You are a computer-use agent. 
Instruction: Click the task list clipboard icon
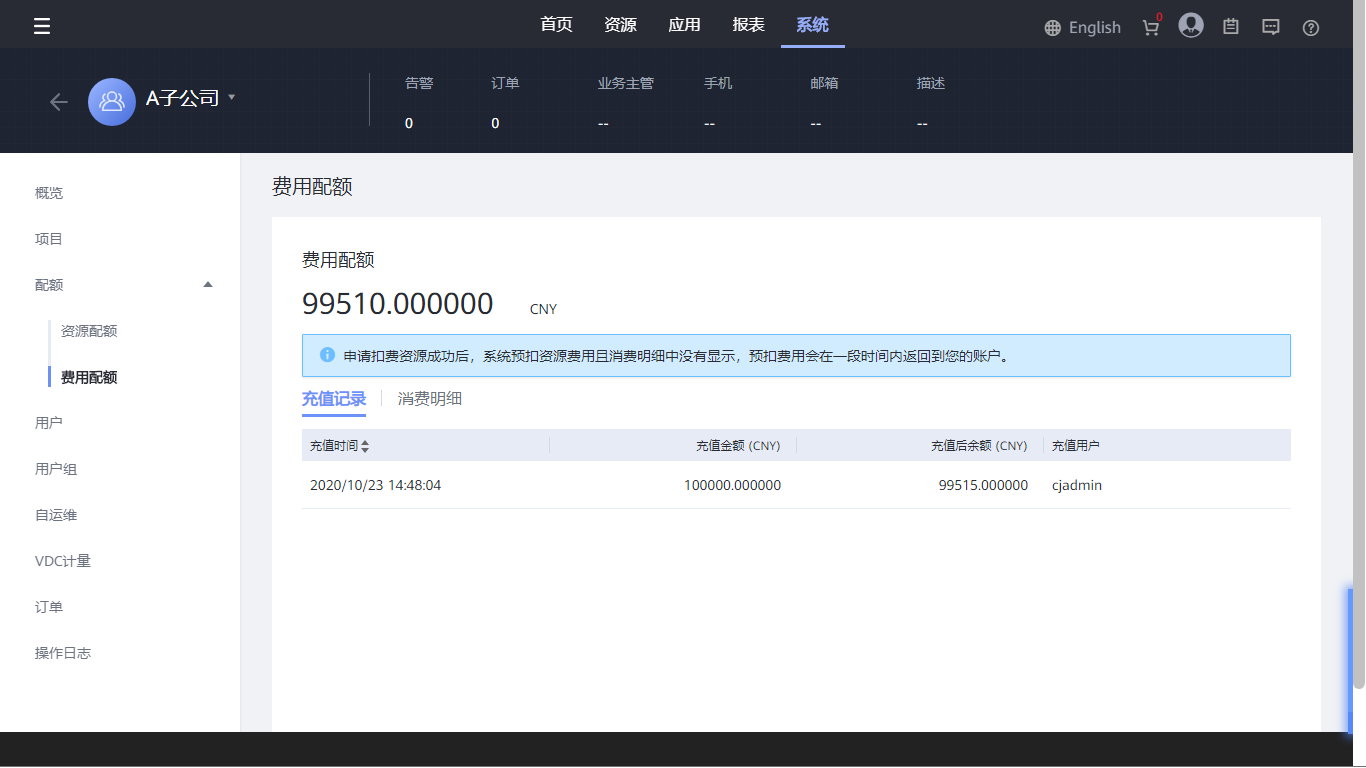point(1231,27)
